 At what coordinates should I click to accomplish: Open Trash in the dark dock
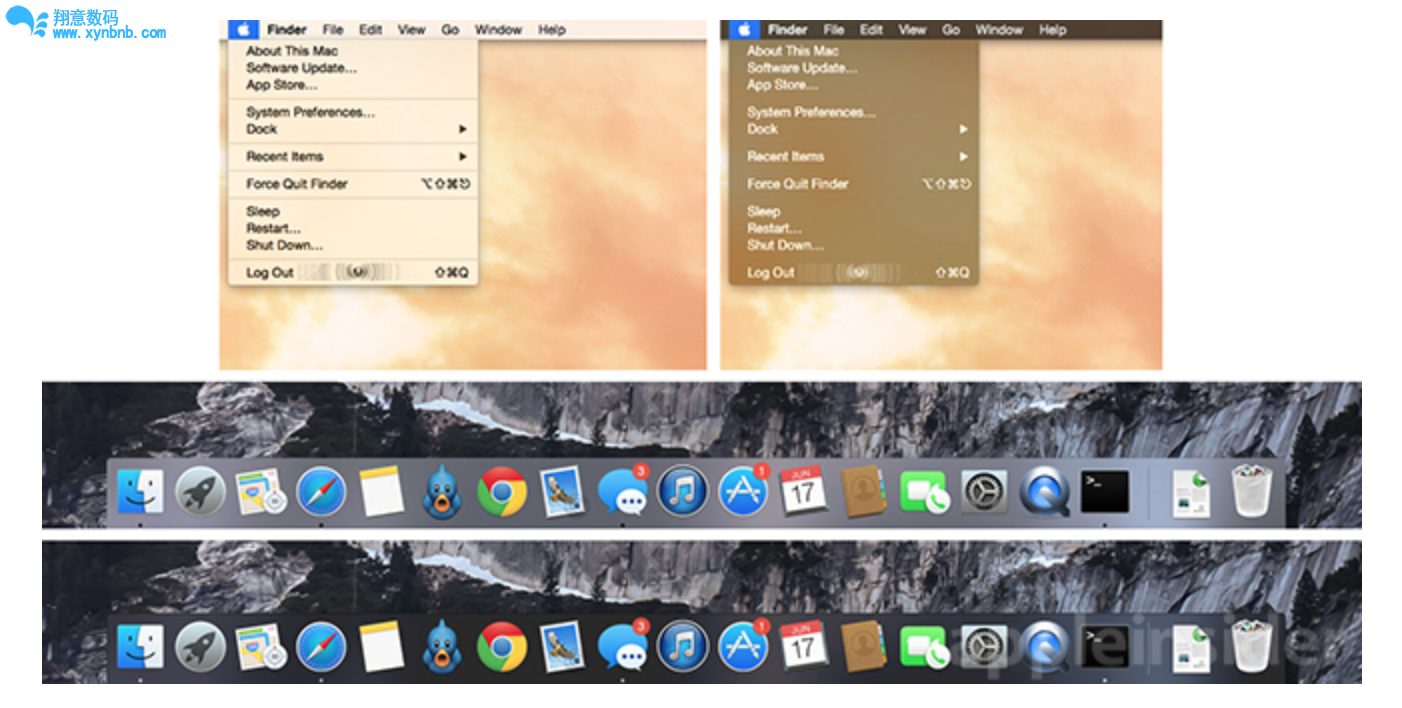1252,646
